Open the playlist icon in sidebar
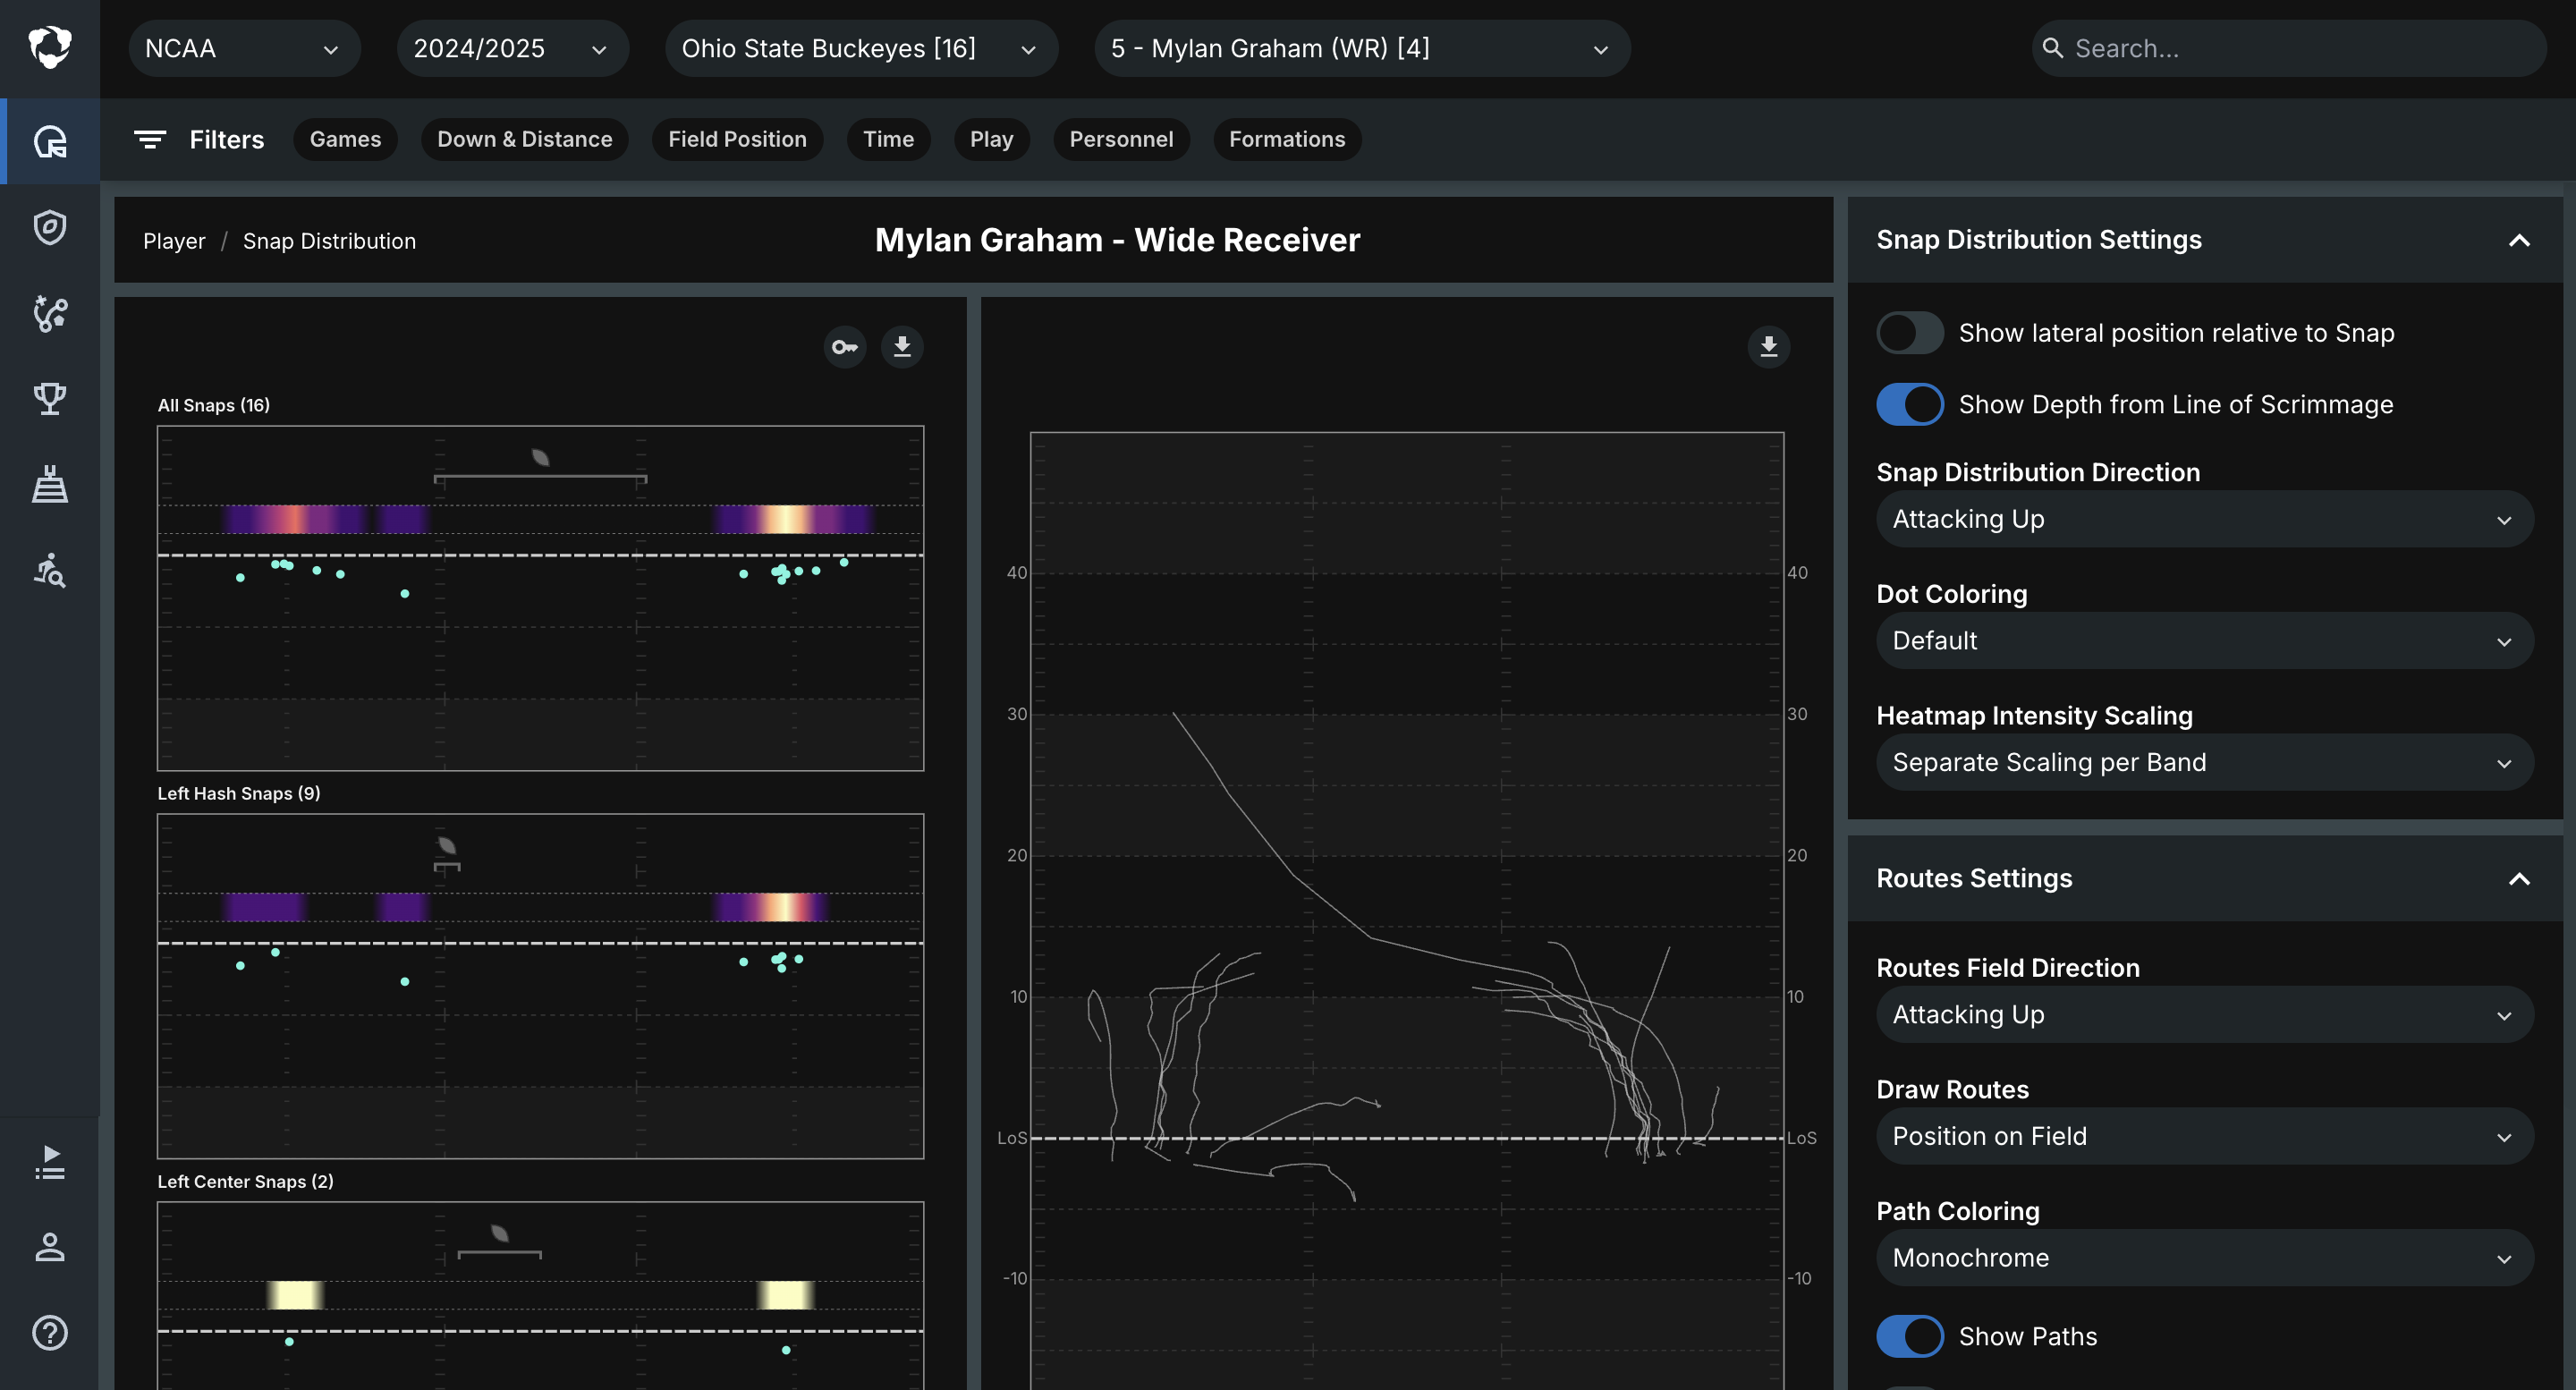 pos(50,1162)
